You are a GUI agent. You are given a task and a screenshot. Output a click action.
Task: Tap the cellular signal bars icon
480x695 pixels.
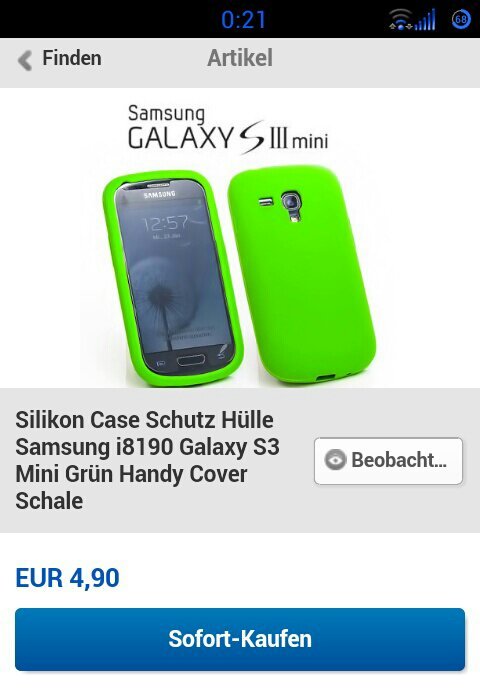point(425,20)
